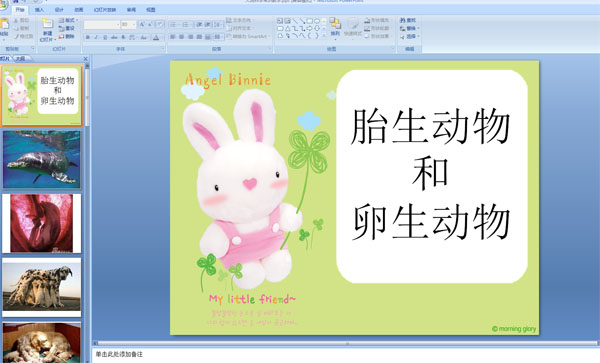Open the font name dropdown
Screen dimensions: 600x363
click(x=102, y=24)
